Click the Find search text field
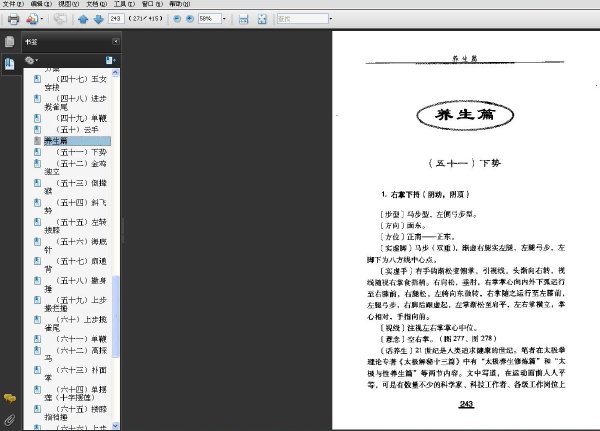Image resolution: width=600 pixels, height=431 pixels. point(303,18)
